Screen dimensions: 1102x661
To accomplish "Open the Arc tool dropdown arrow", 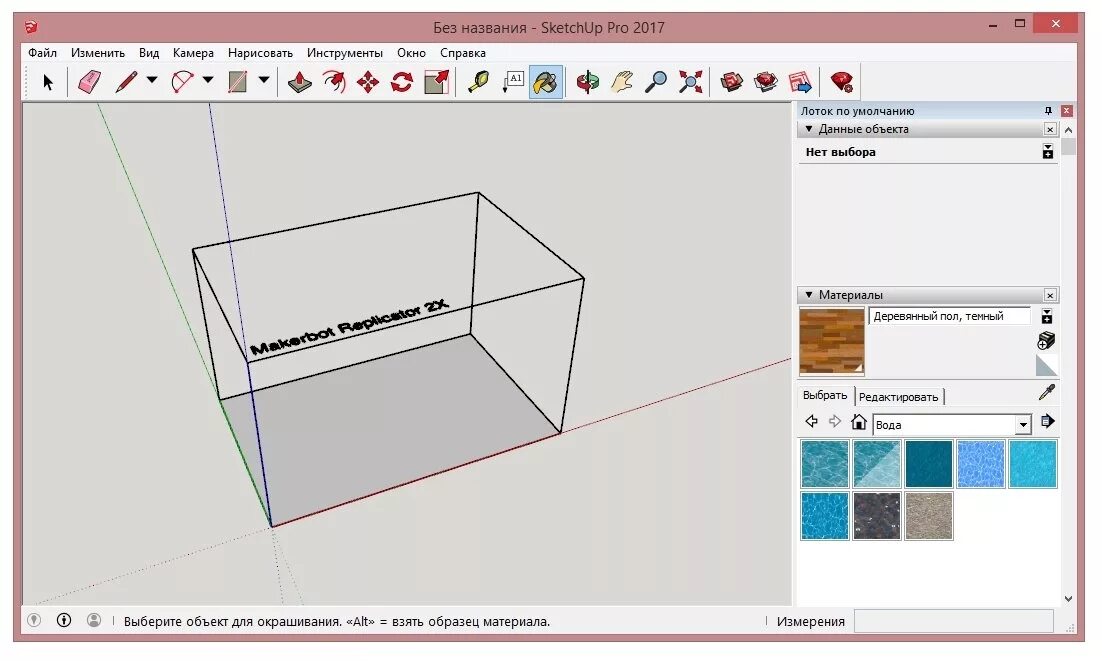I will pyautogui.click(x=208, y=81).
